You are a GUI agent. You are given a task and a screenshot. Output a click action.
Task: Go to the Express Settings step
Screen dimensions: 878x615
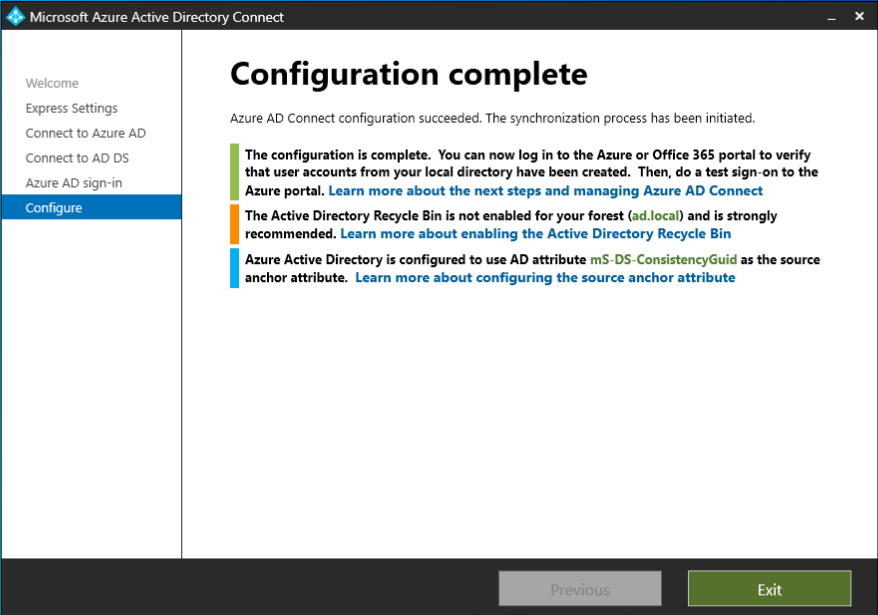click(71, 108)
